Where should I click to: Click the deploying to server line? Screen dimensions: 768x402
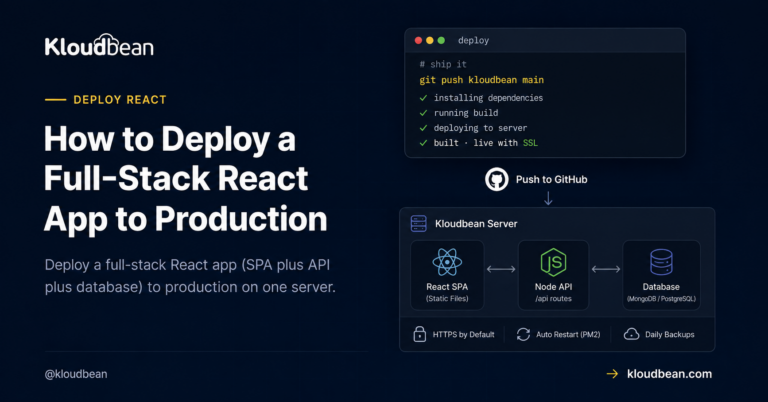(480, 128)
